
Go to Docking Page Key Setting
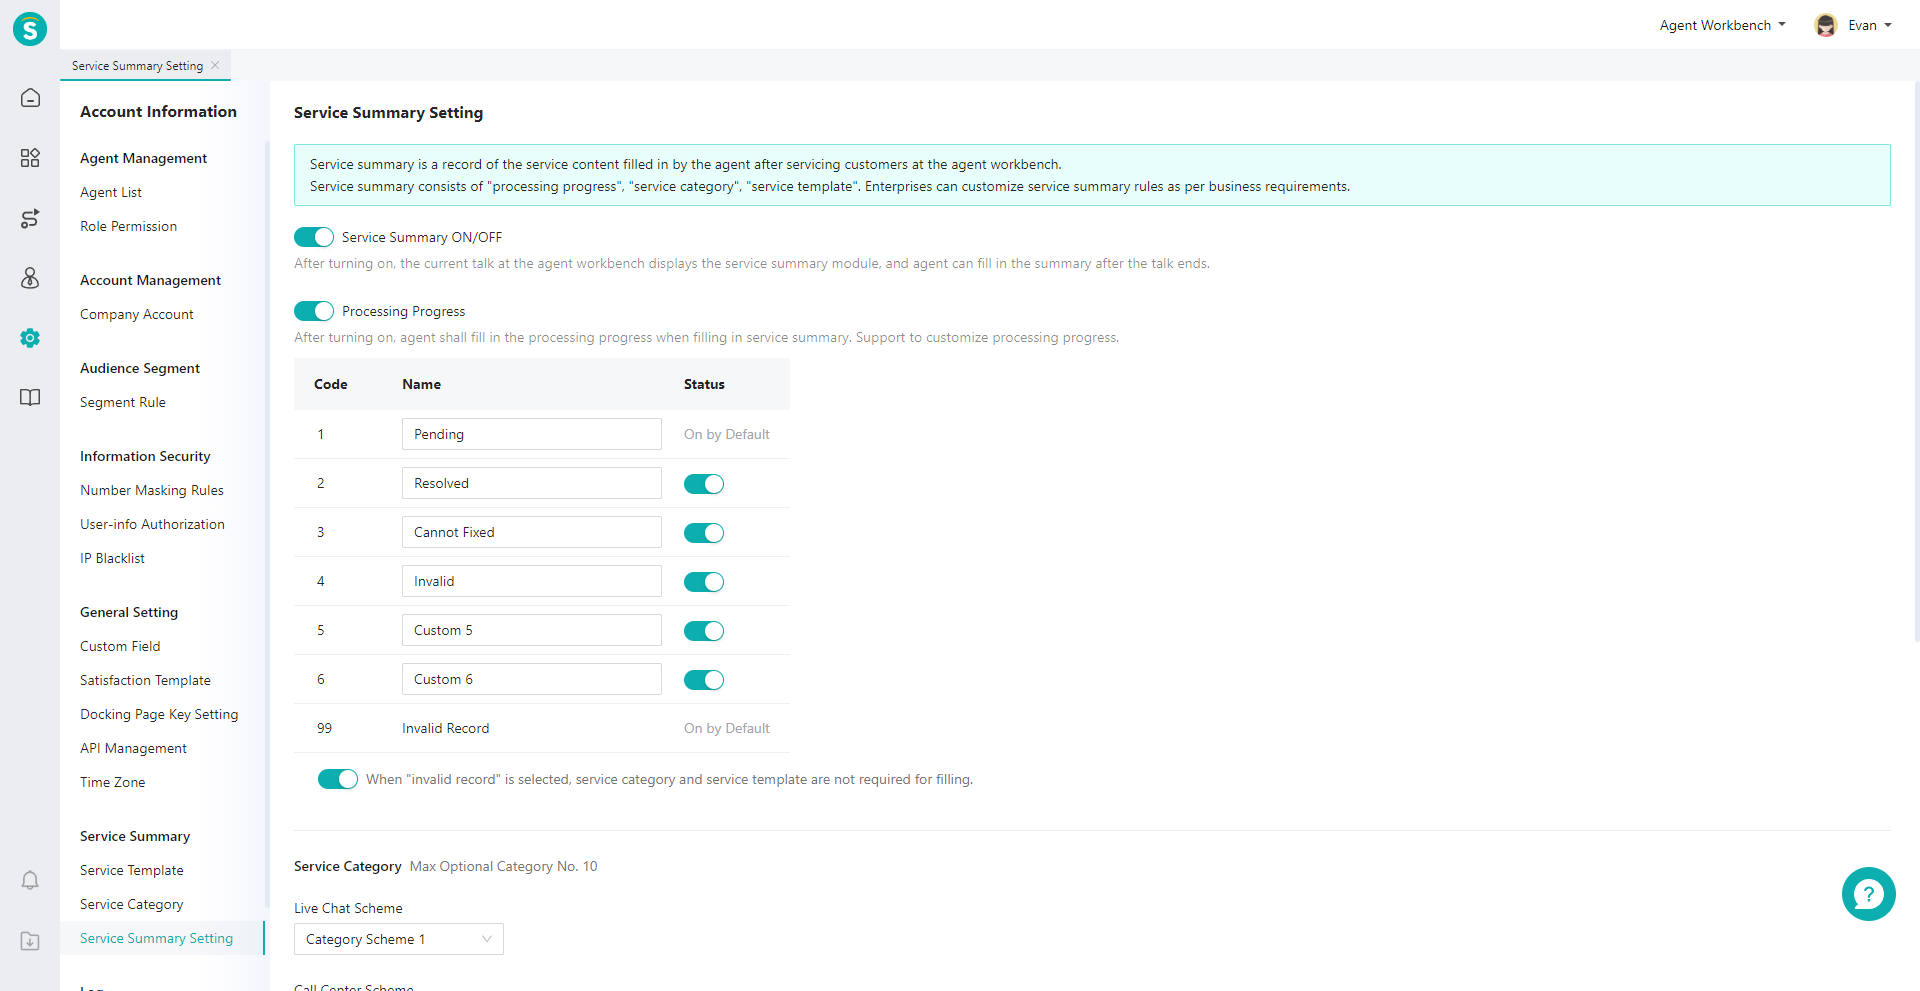159,714
